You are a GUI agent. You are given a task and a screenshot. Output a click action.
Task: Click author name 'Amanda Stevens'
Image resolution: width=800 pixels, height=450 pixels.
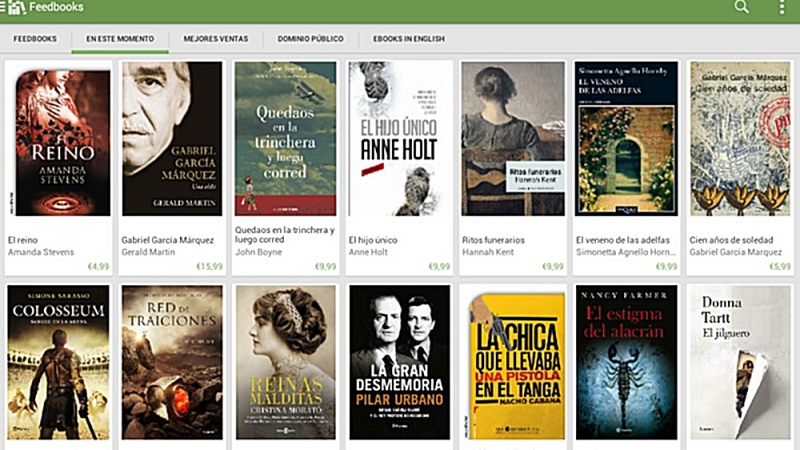click(x=41, y=252)
